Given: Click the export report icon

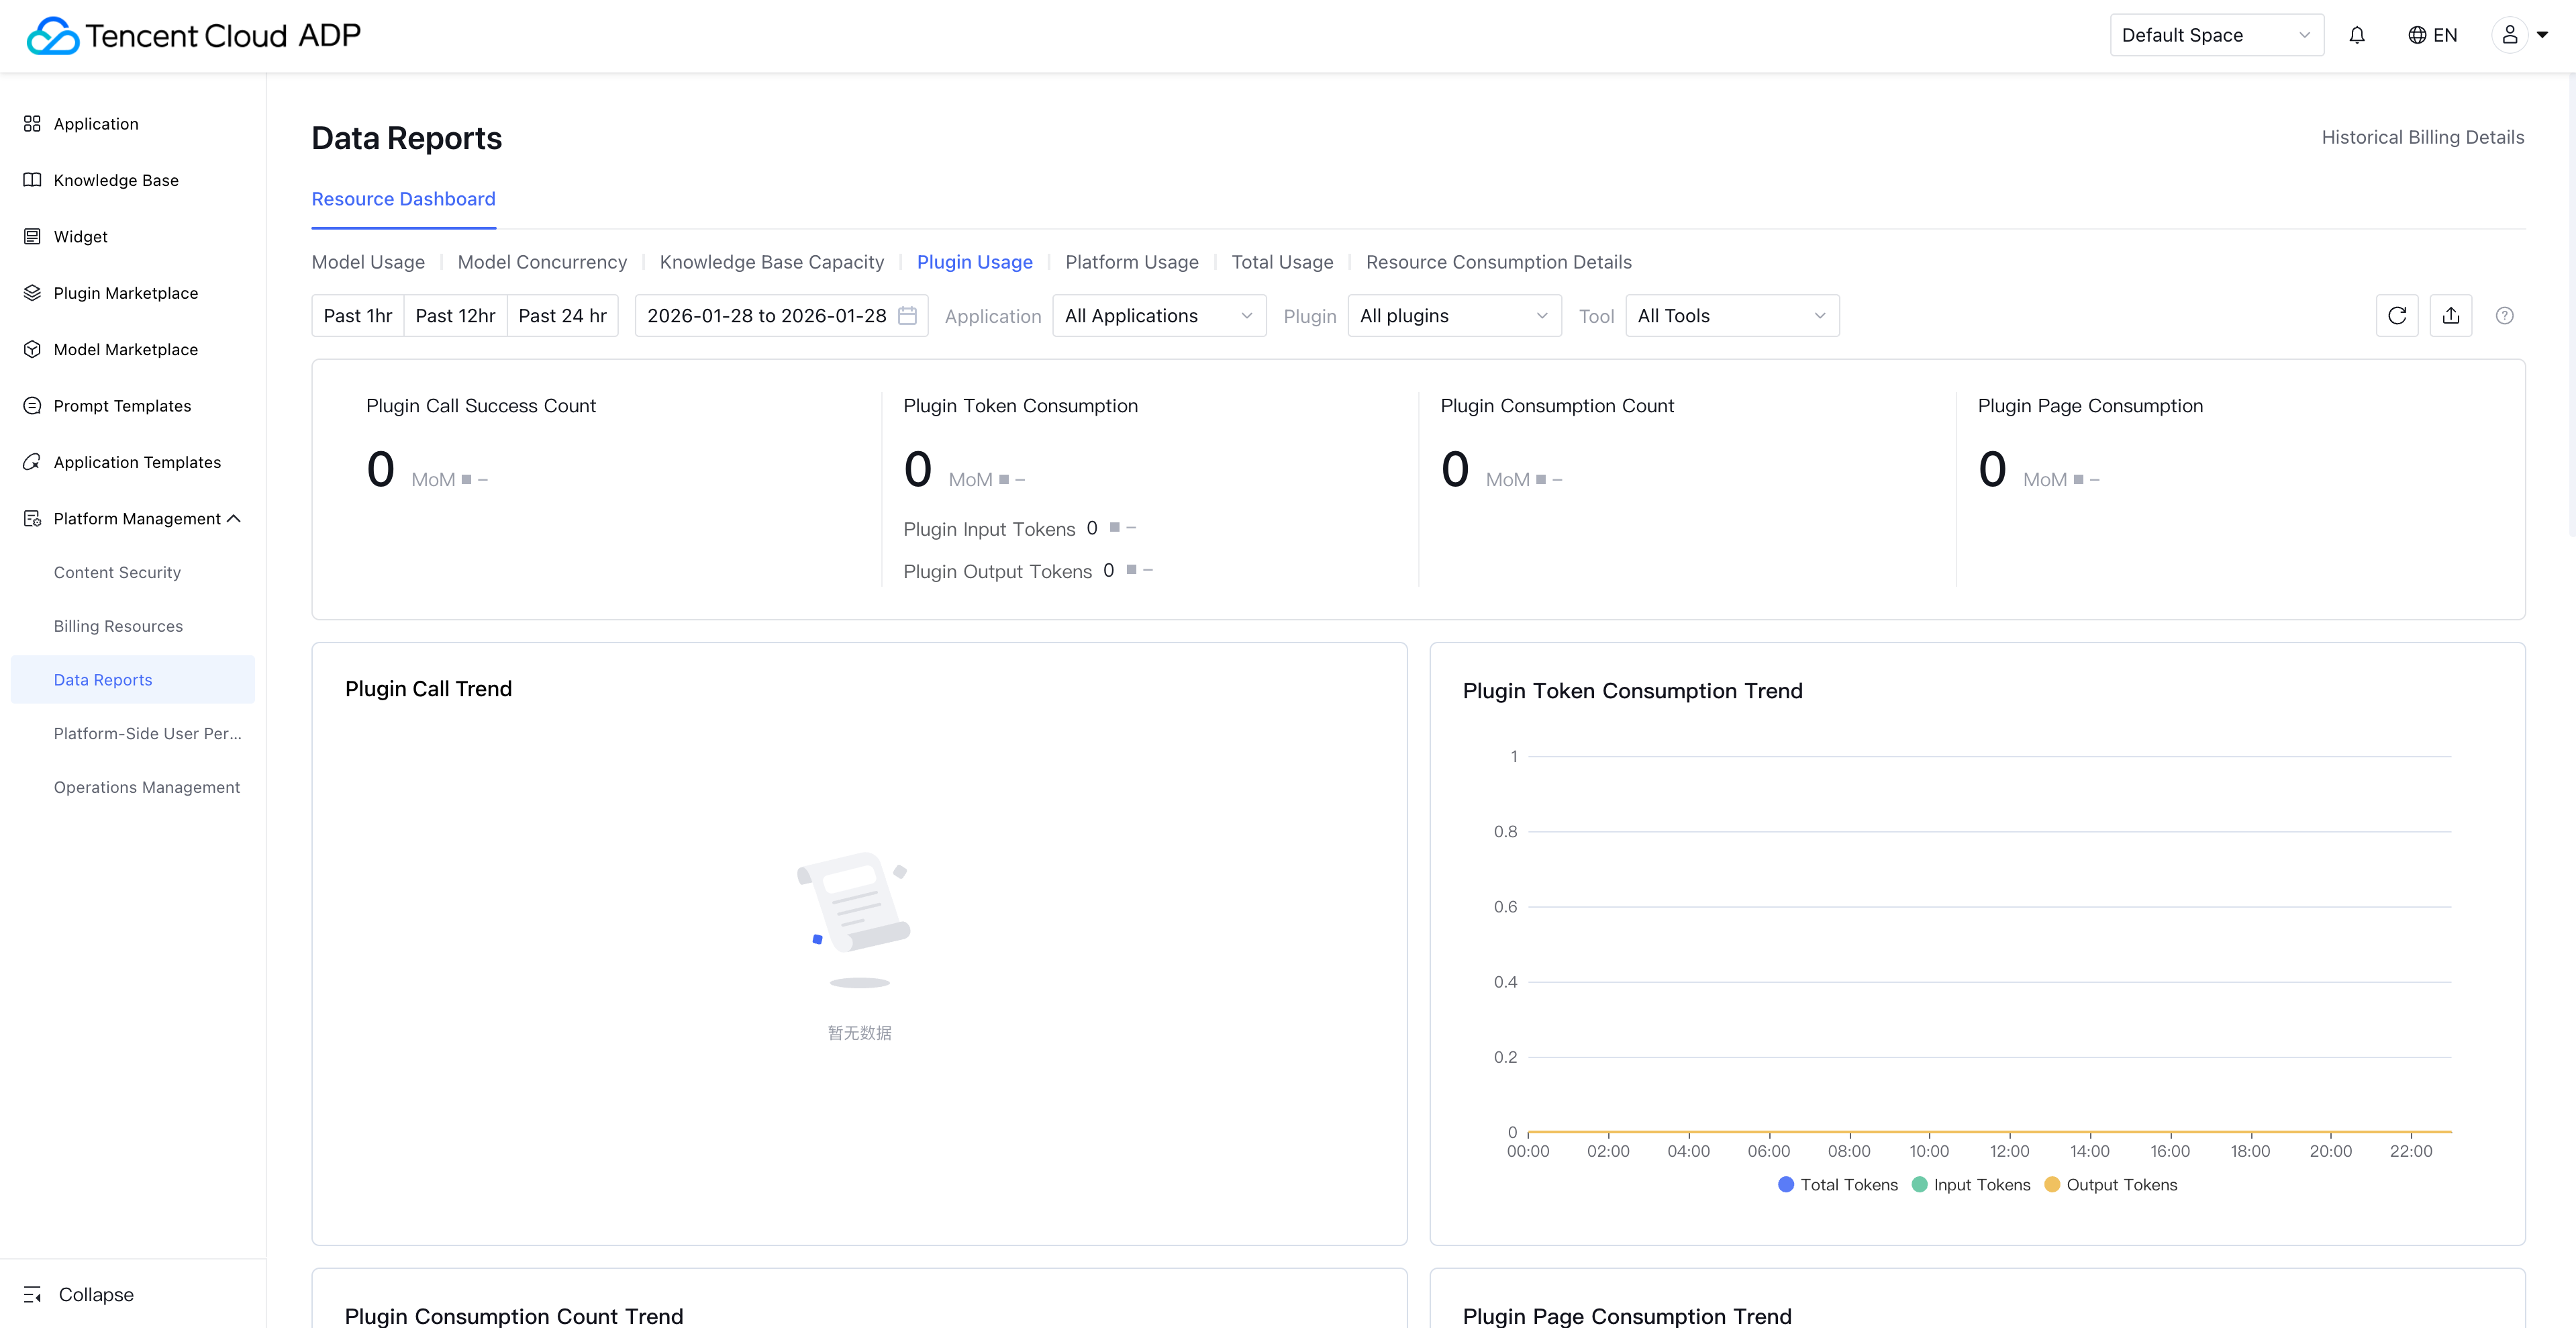Looking at the screenshot, I should click(x=2450, y=316).
